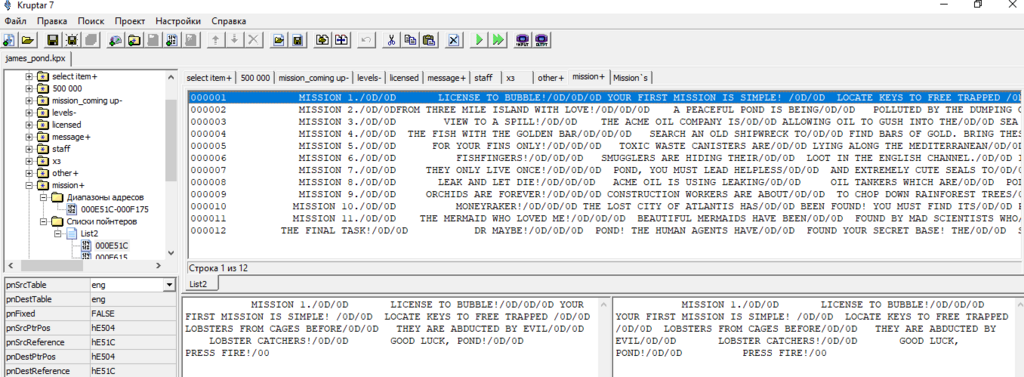Open the Настройки menu

click(x=178, y=21)
